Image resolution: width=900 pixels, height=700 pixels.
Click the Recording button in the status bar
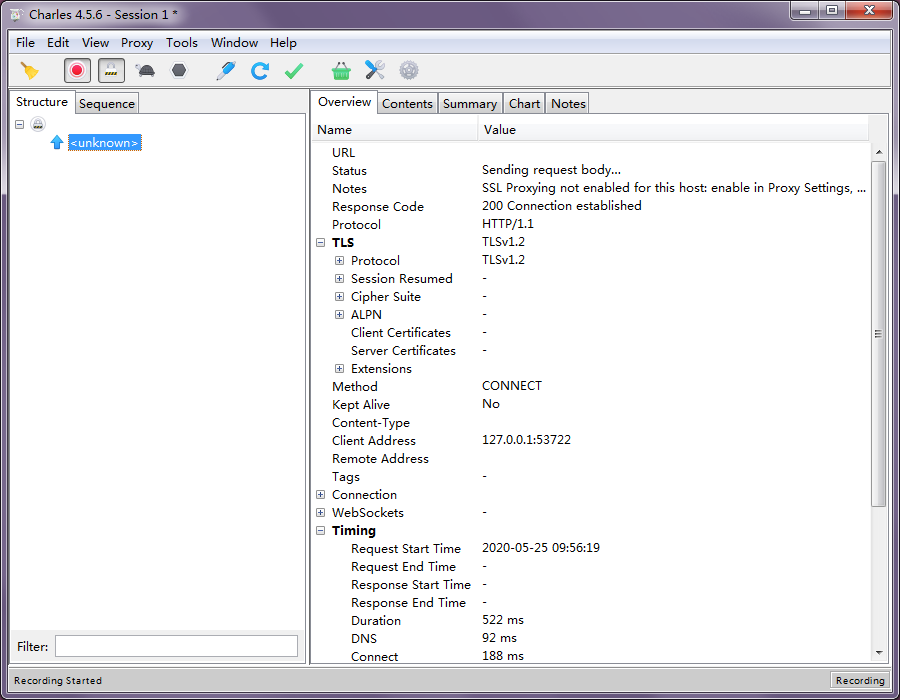(860, 680)
